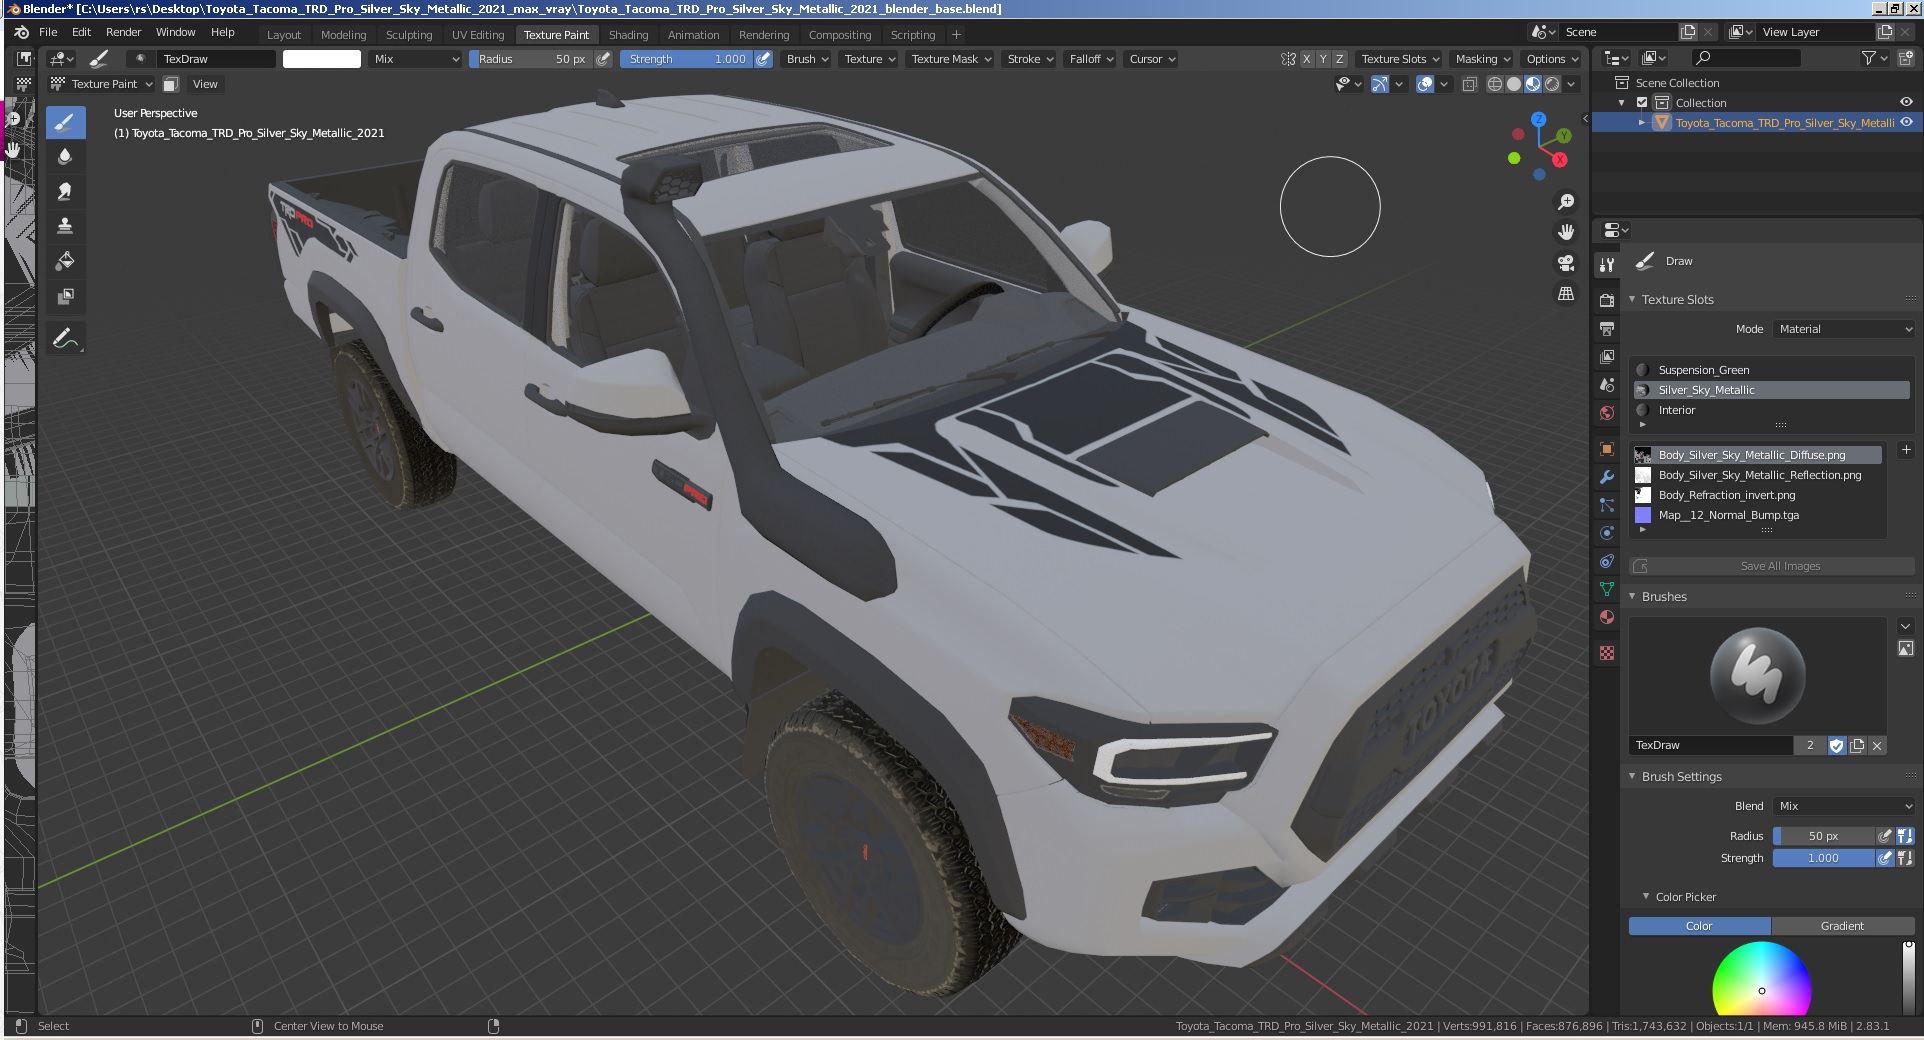Image resolution: width=1924 pixels, height=1040 pixels.
Task: Click the pan view hand icon
Action: [x=1566, y=232]
